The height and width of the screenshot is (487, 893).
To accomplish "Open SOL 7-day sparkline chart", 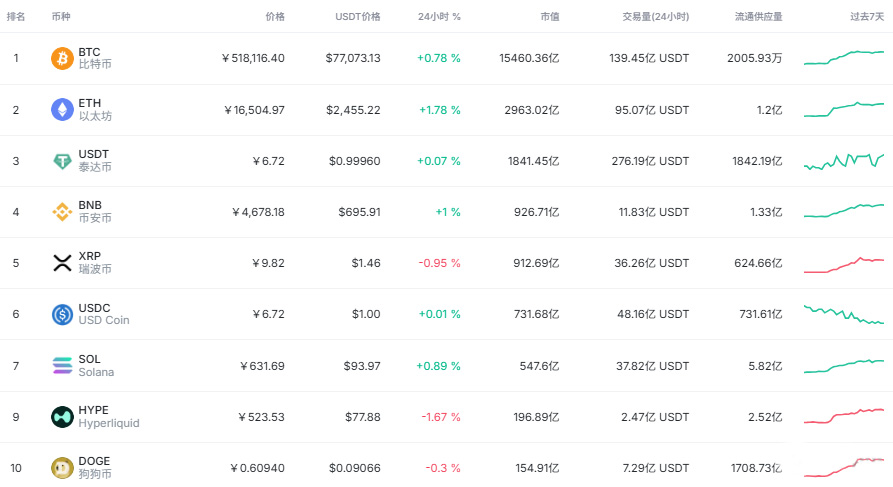I will coord(844,366).
